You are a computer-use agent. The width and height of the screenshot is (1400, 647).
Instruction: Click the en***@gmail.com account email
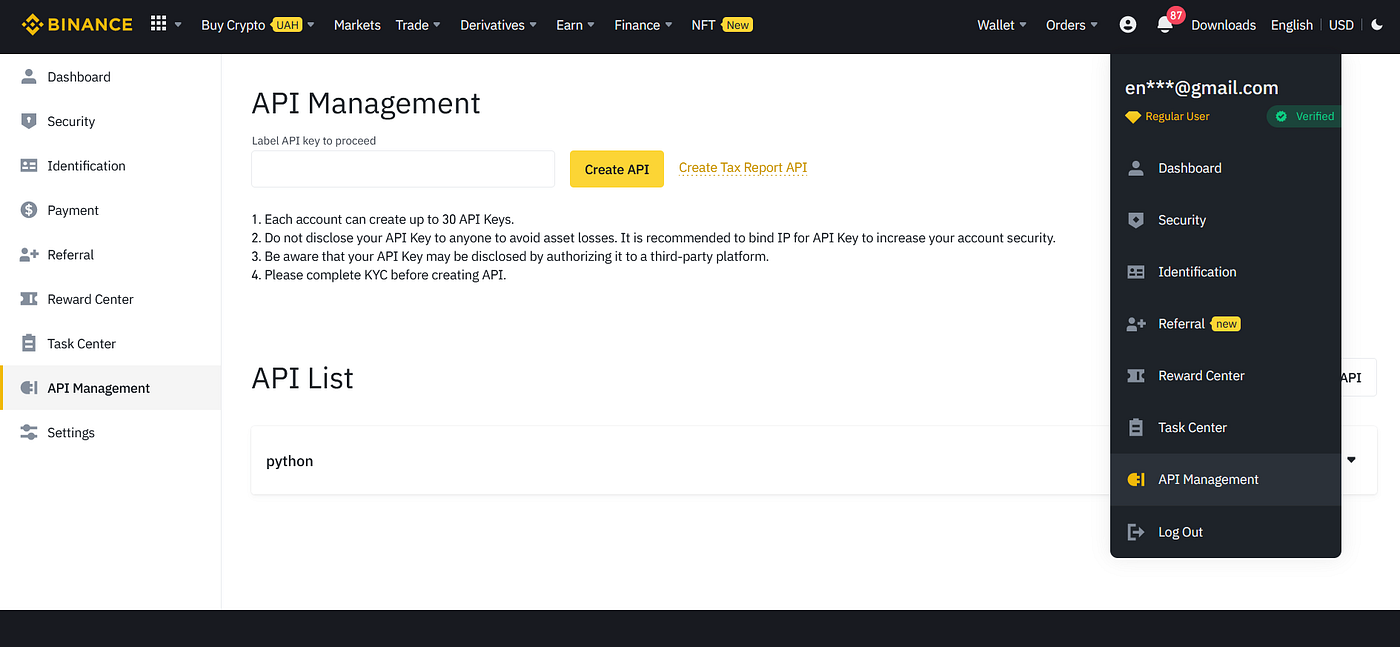[1202, 88]
